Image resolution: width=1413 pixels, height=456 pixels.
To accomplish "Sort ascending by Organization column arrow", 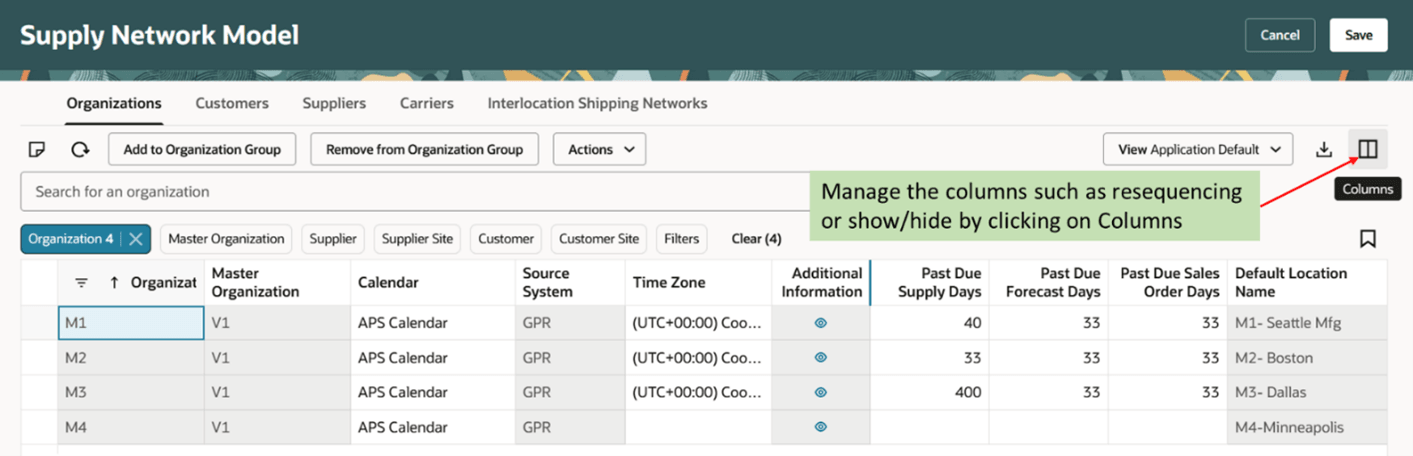I will 114,283.
